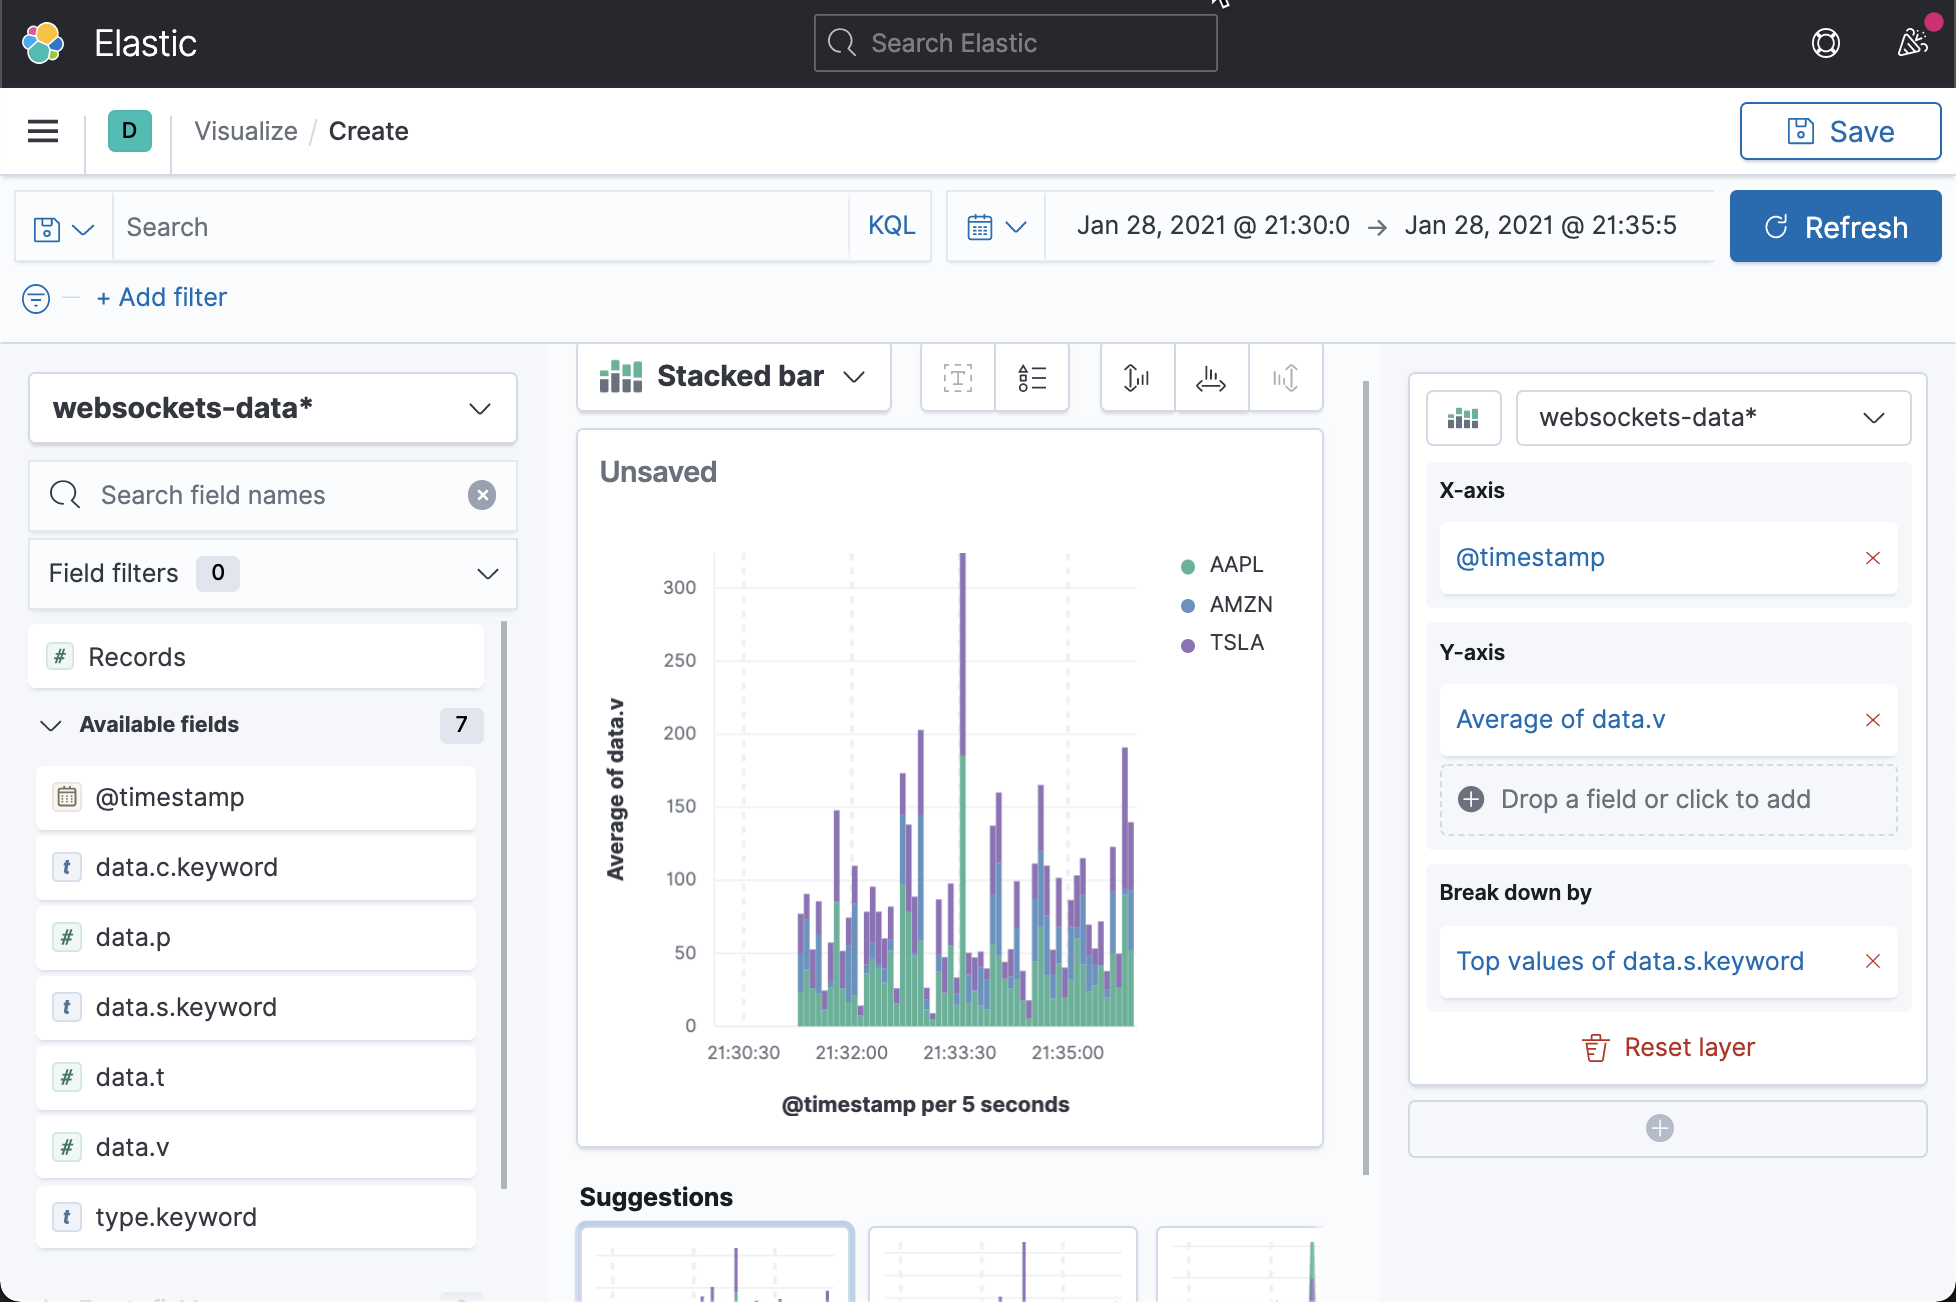The height and width of the screenshot is (1302, 1956).
Task: Open the bottom axis settings icon
Action: [x=1211, y=377]
